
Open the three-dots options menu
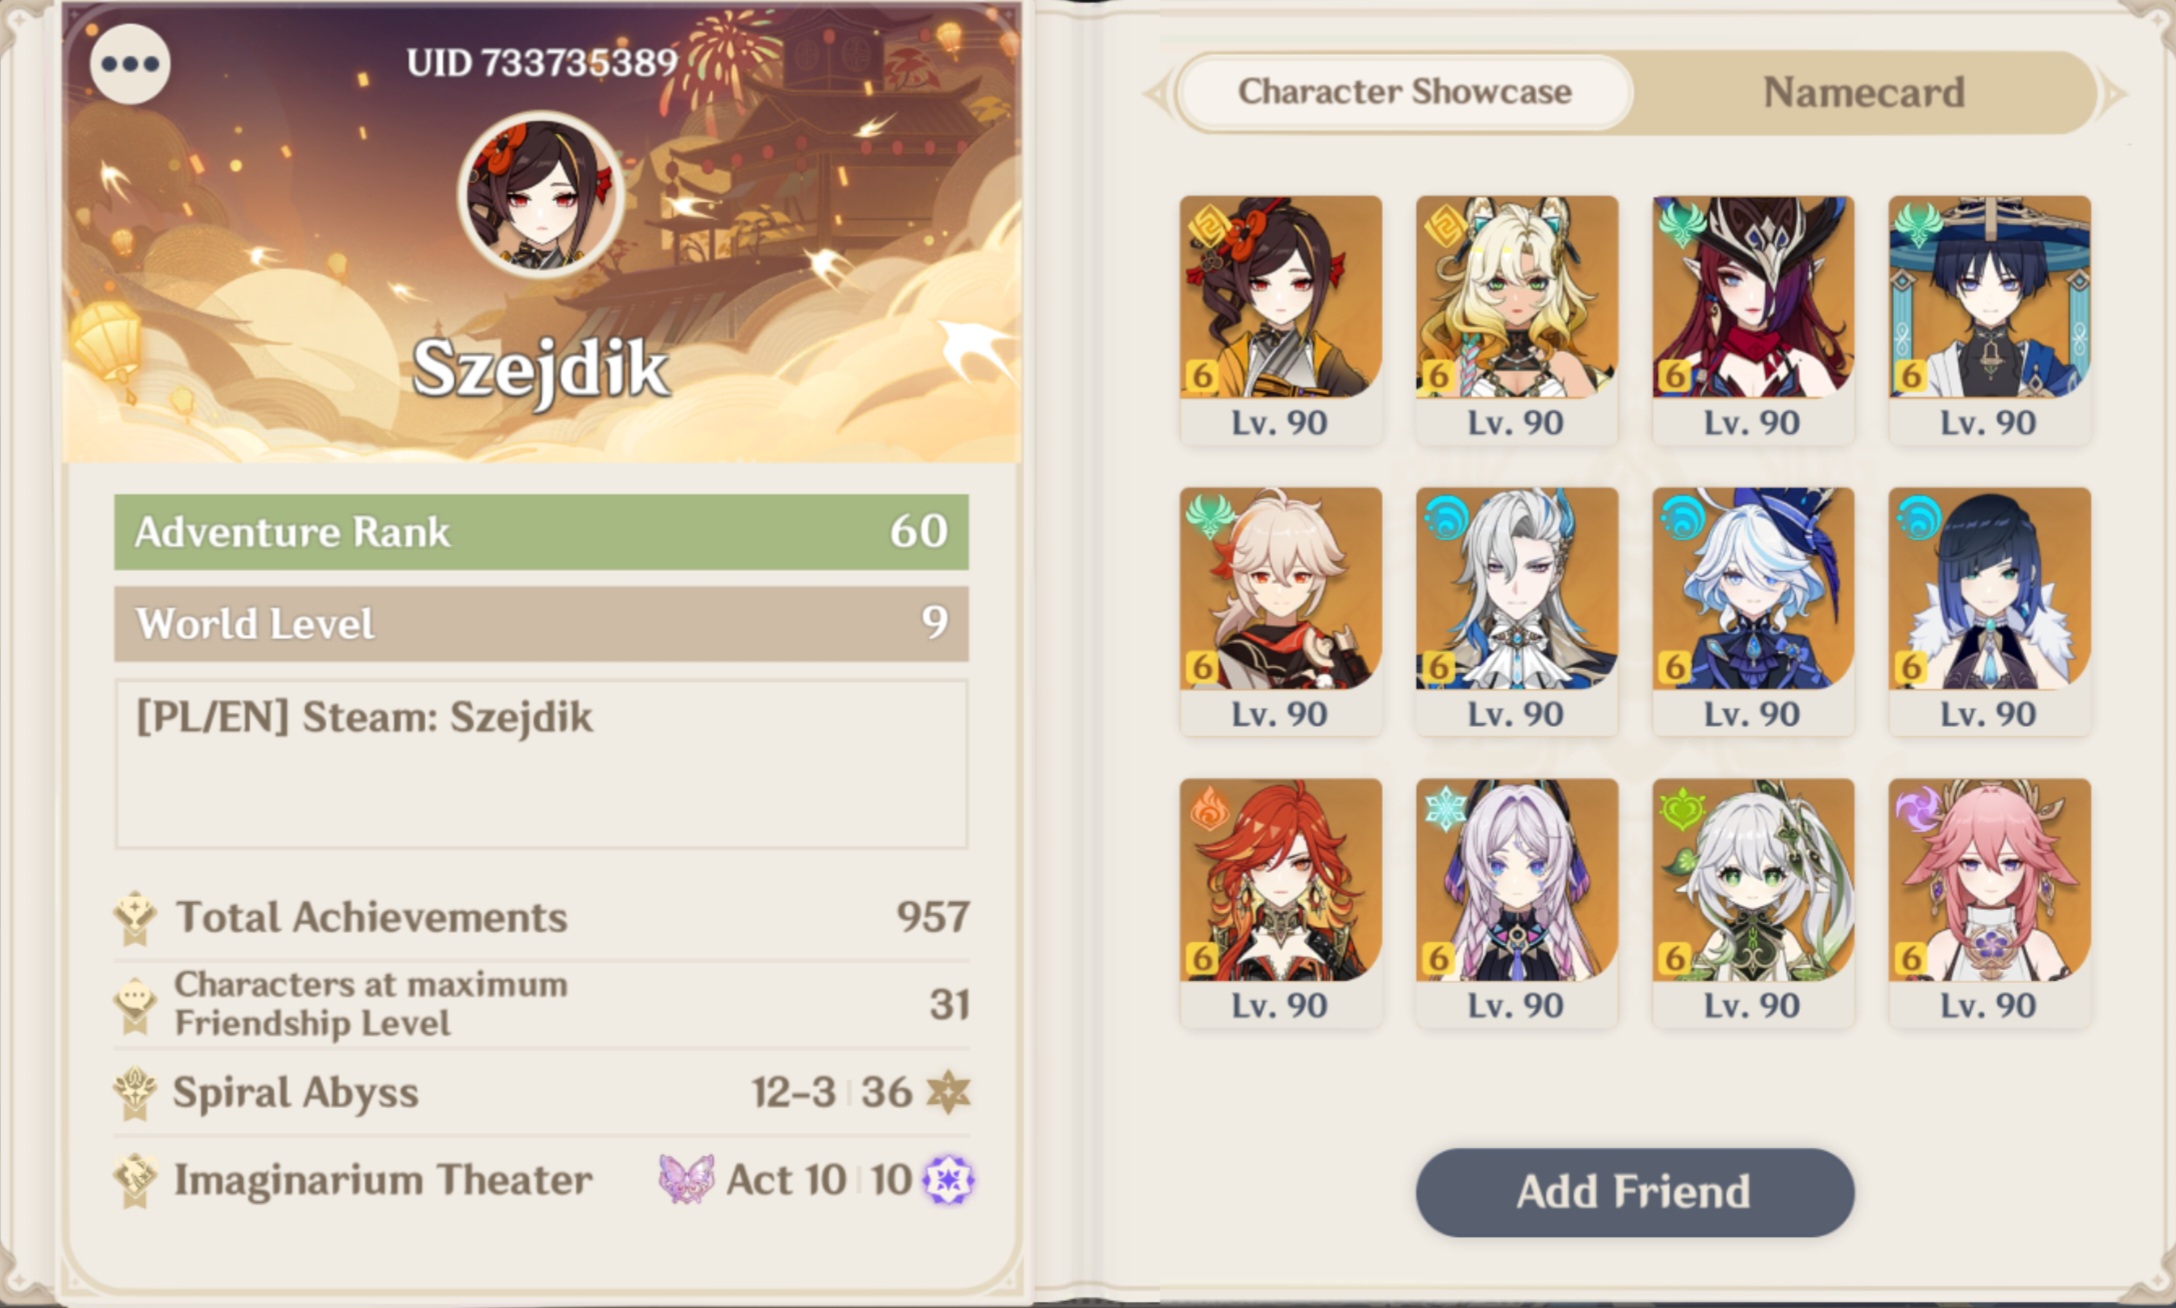pos(130,64)
